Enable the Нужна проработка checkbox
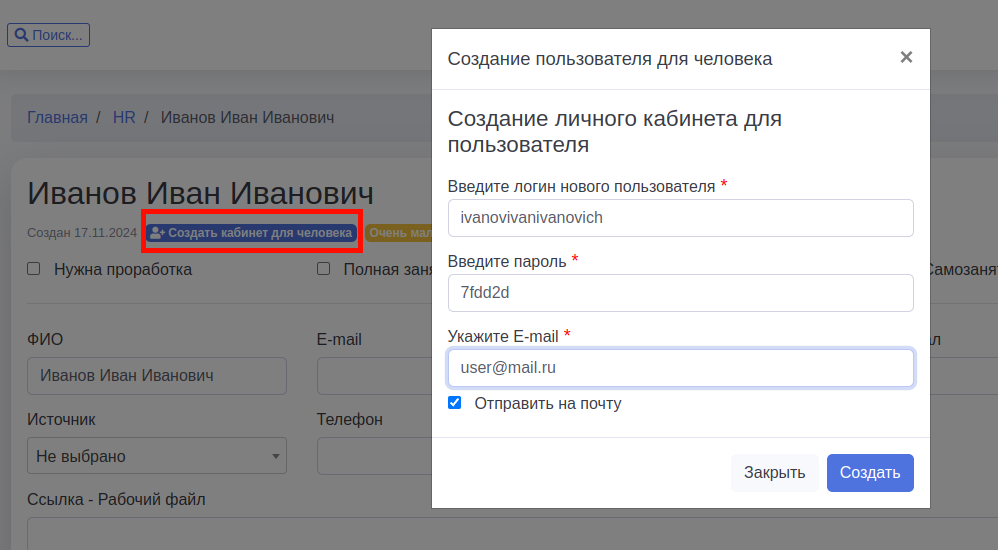This screenshot has width=998, height=550. click(34, 269)
